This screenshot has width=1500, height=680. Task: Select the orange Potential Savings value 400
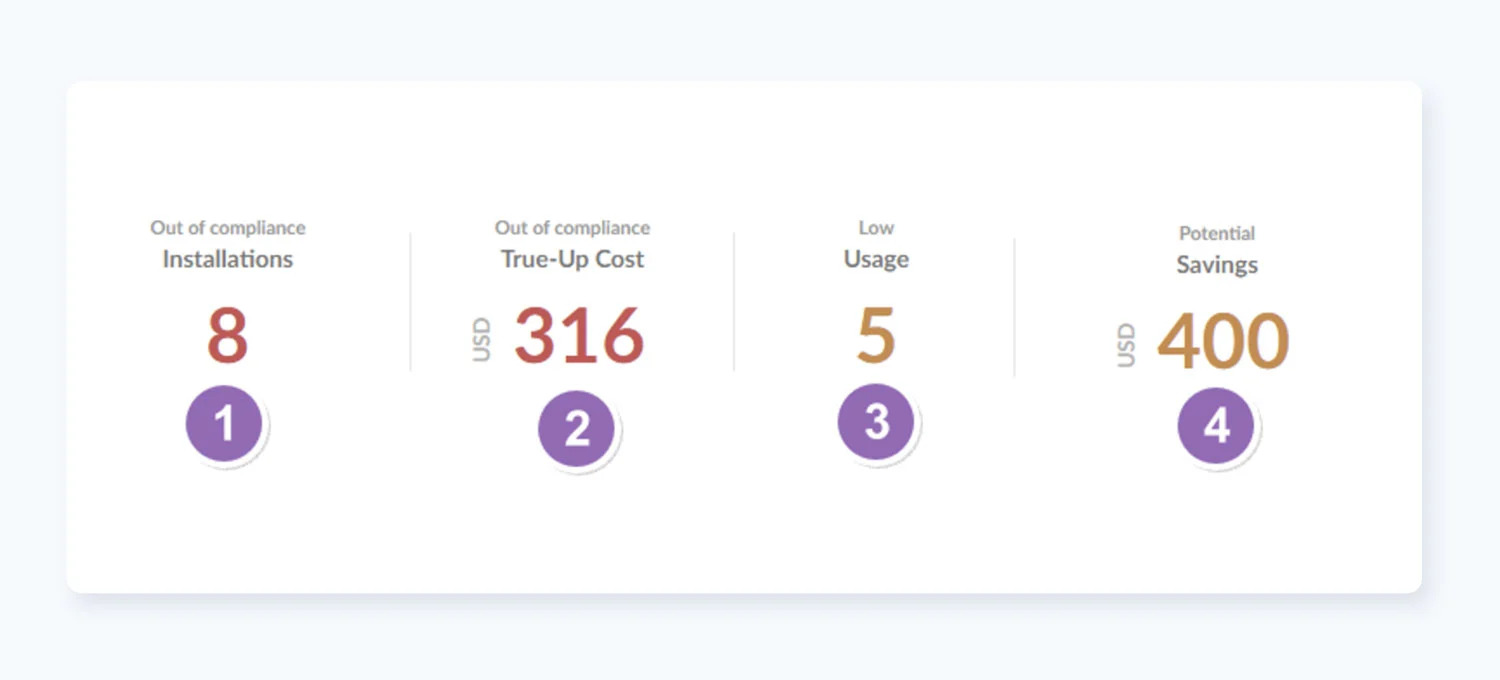click(1223, 342)
